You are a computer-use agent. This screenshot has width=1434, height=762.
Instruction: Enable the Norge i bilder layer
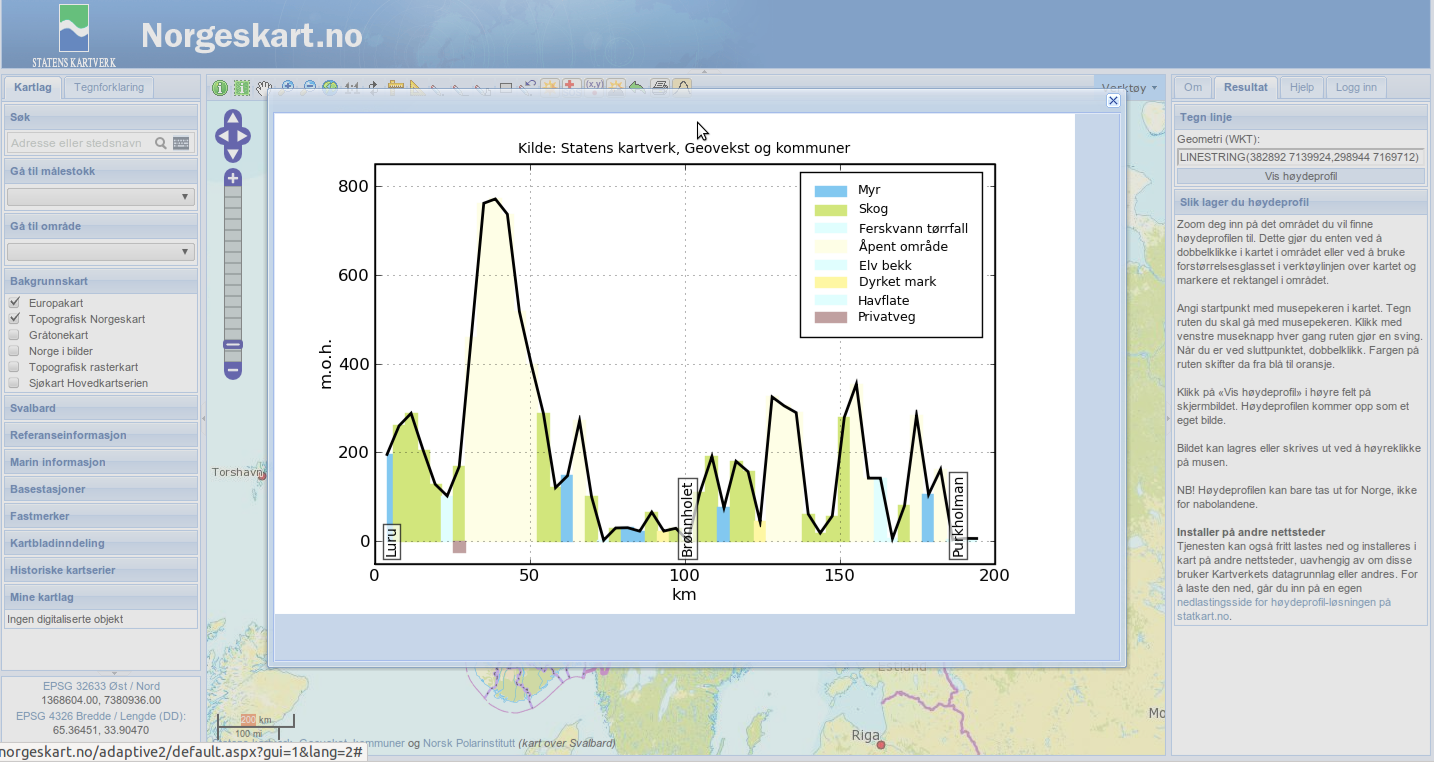pos(14,350)
